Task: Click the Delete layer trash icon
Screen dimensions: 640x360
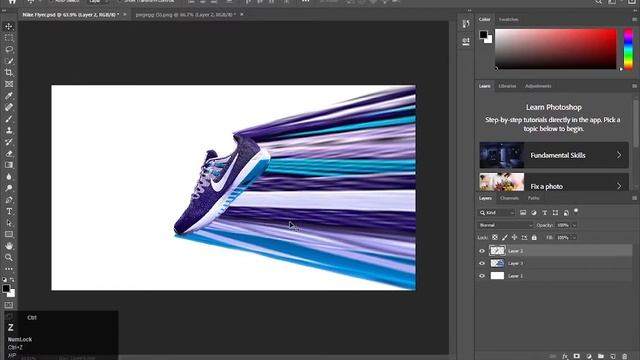Action: (624, 356)
